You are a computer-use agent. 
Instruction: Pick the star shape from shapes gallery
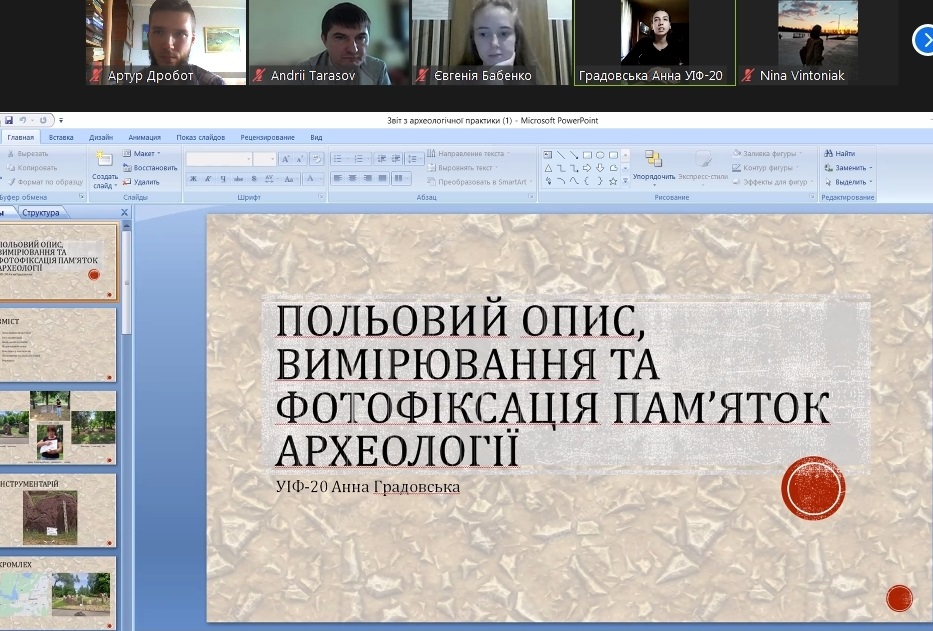click(x=613, y=181)
